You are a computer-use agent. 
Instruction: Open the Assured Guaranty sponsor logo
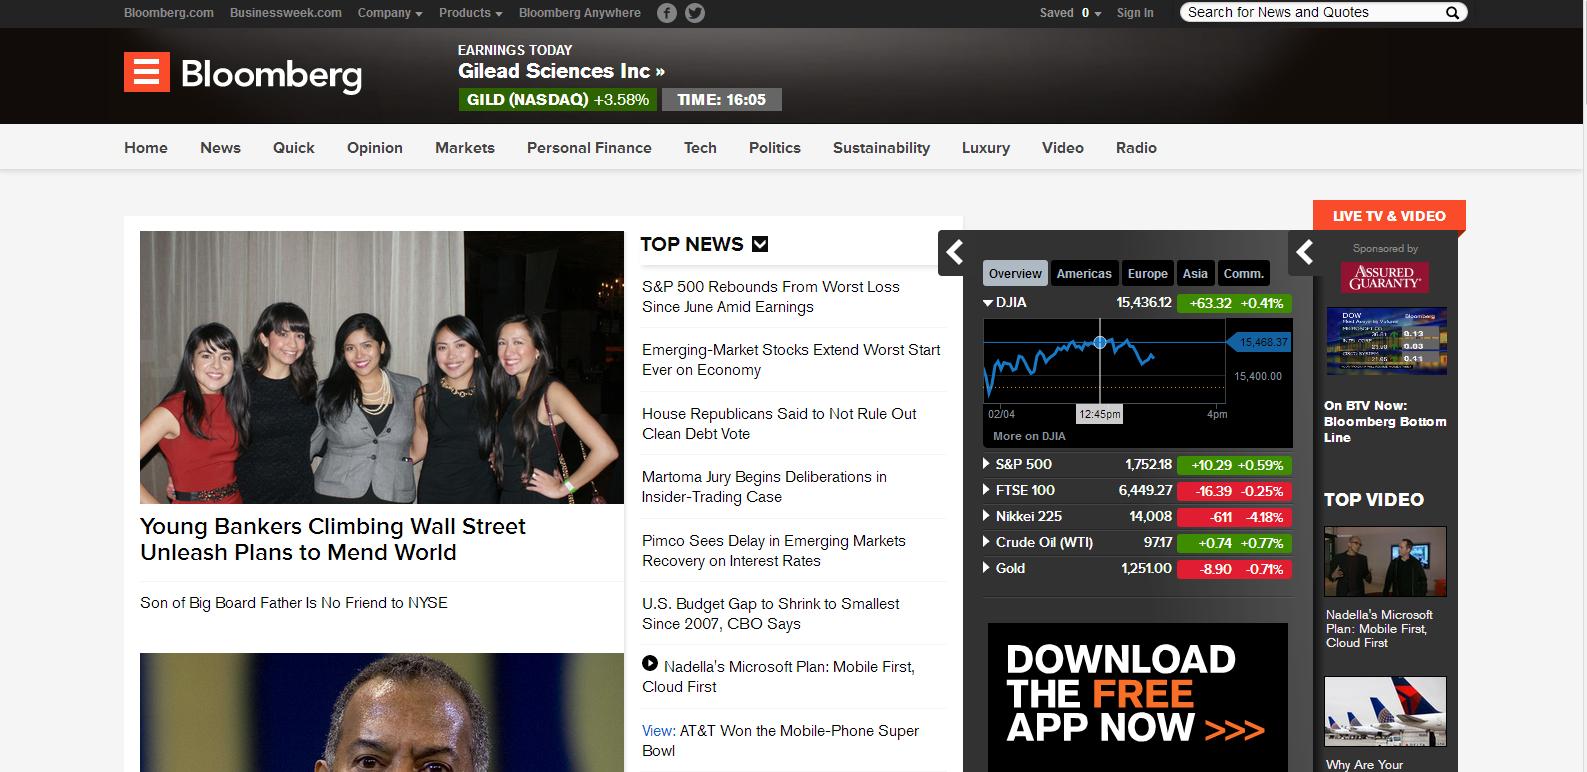[1385, 277]
